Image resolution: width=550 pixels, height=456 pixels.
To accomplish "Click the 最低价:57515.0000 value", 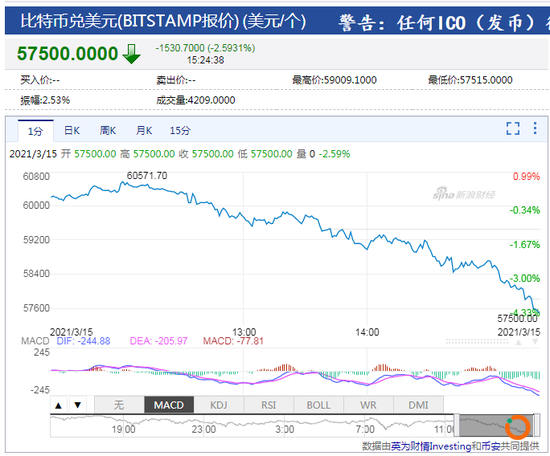I will coord(470,80).
